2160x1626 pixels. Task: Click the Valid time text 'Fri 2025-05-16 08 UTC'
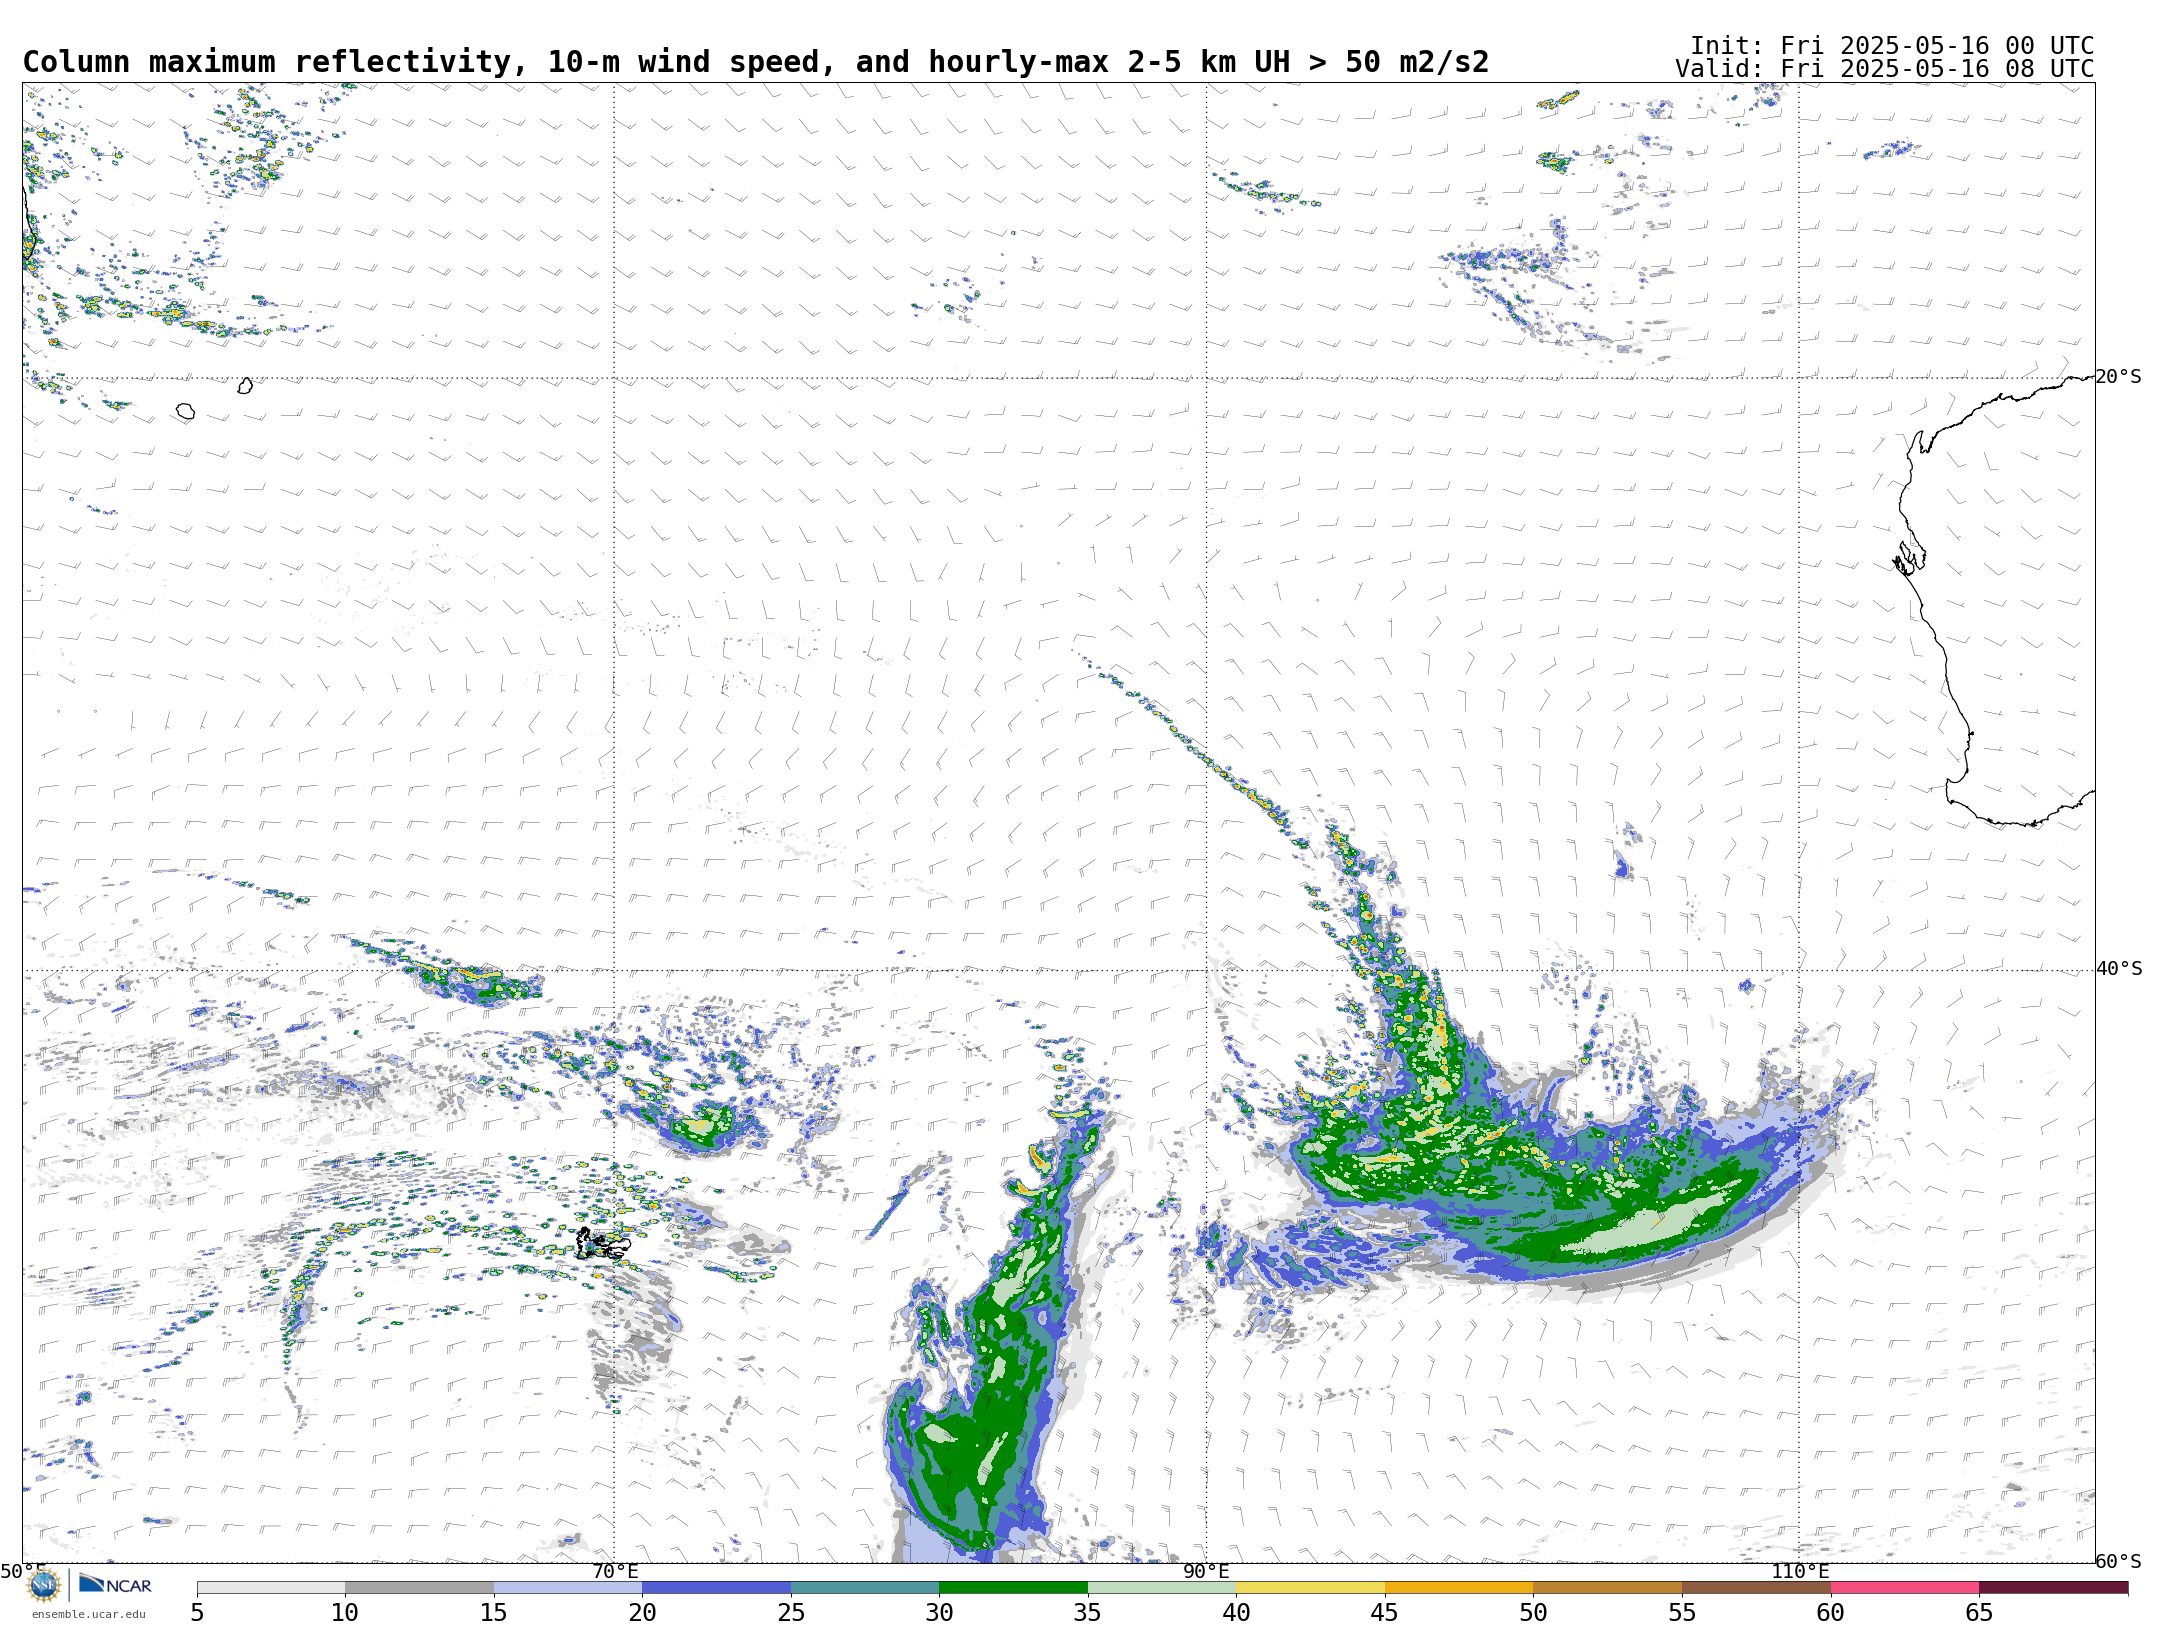pos(1937,69)
